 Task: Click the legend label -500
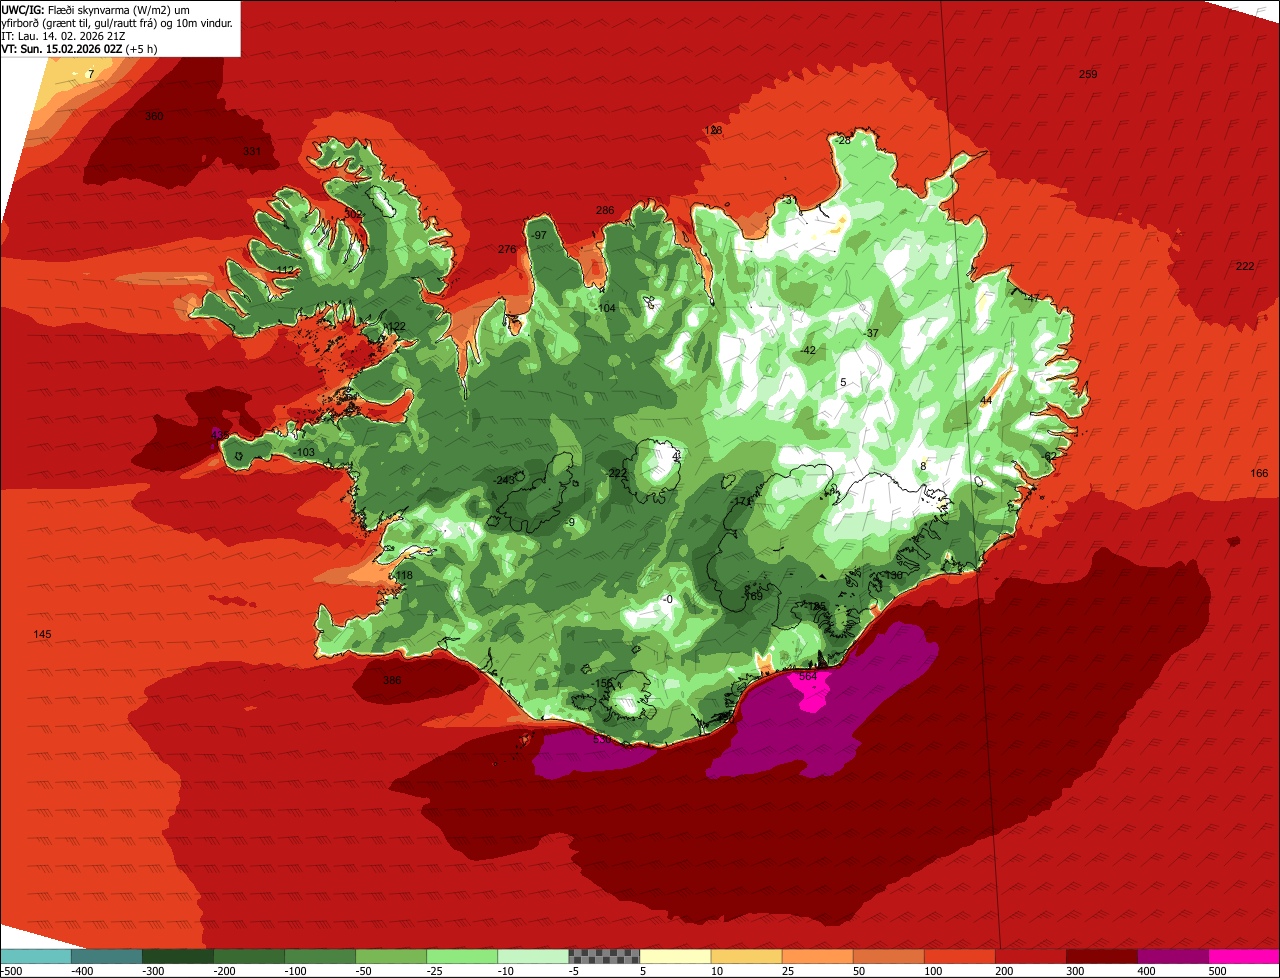tap(11, 971)
